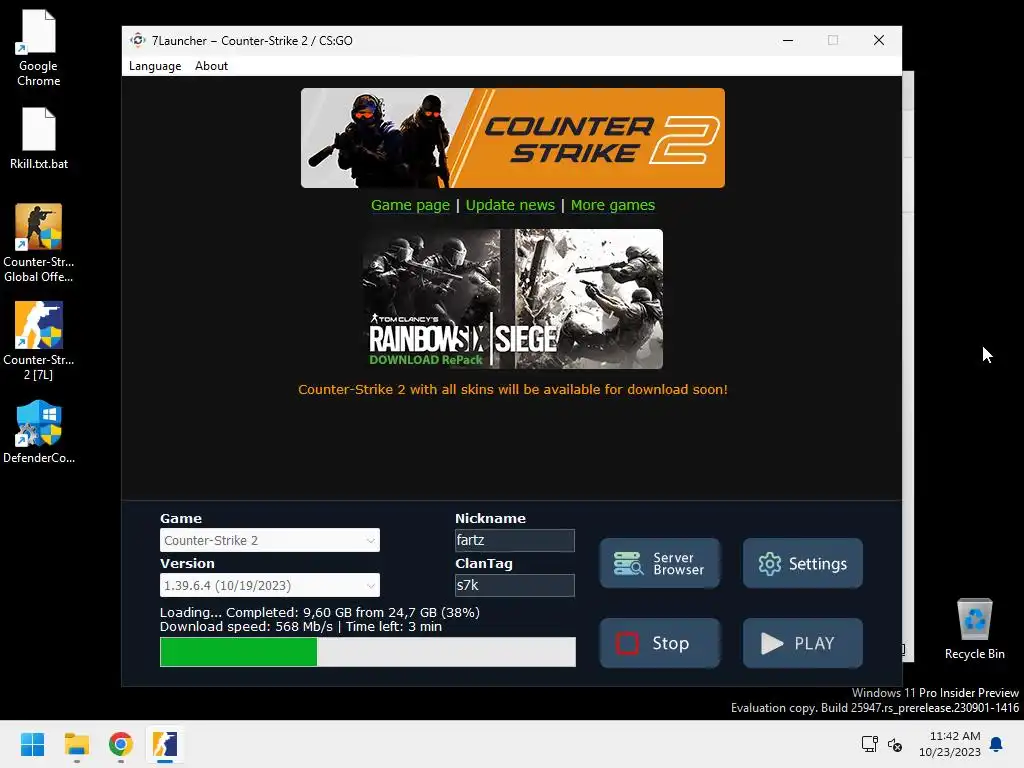The width and height of the screenshot is (1024, 768).
Task: Click the PLAY button
Action: [x=803, y=643]
